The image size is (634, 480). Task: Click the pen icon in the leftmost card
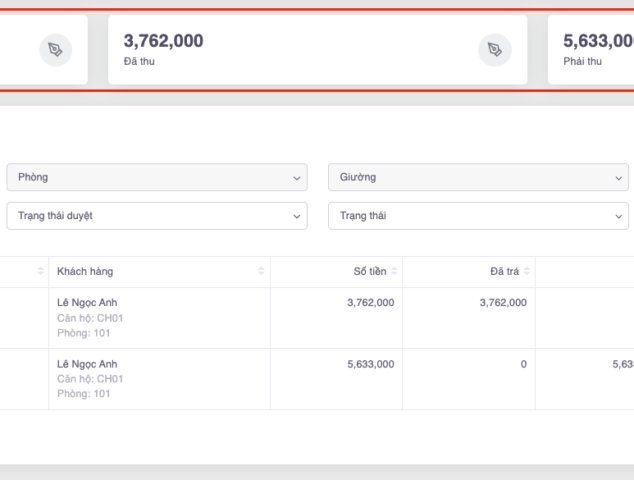[x=56, y=50]
